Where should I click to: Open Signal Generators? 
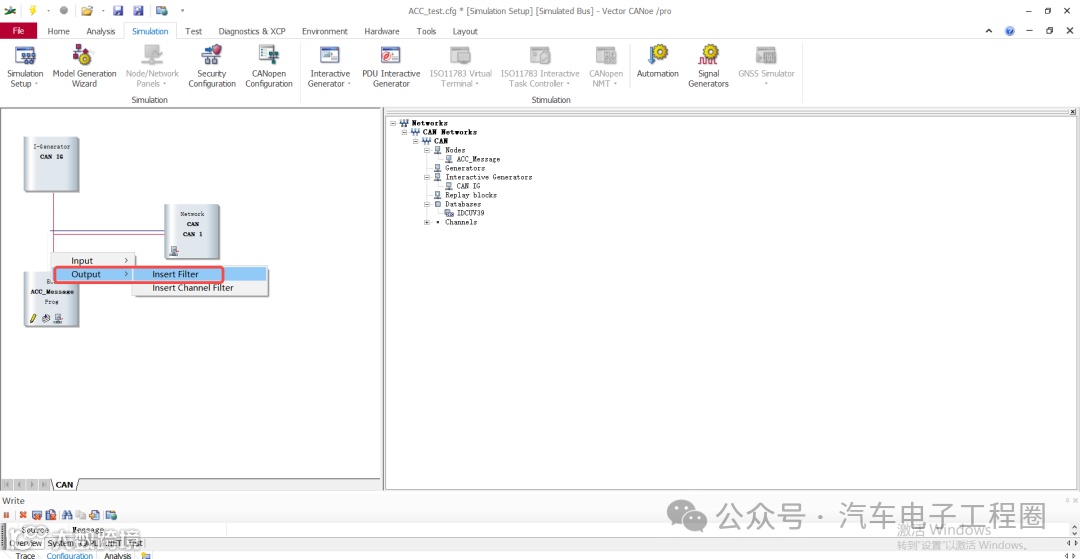(x=708, y=67)
